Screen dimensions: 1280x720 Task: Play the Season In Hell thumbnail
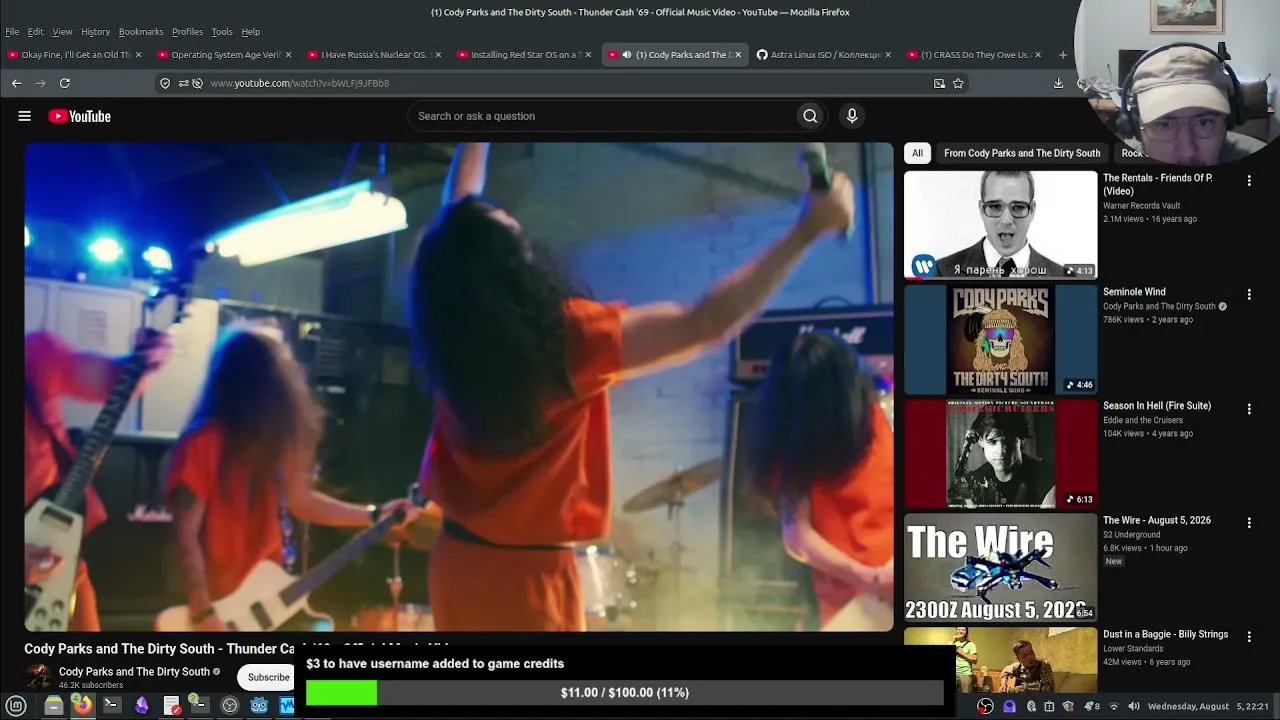[x=1000, y=453]
